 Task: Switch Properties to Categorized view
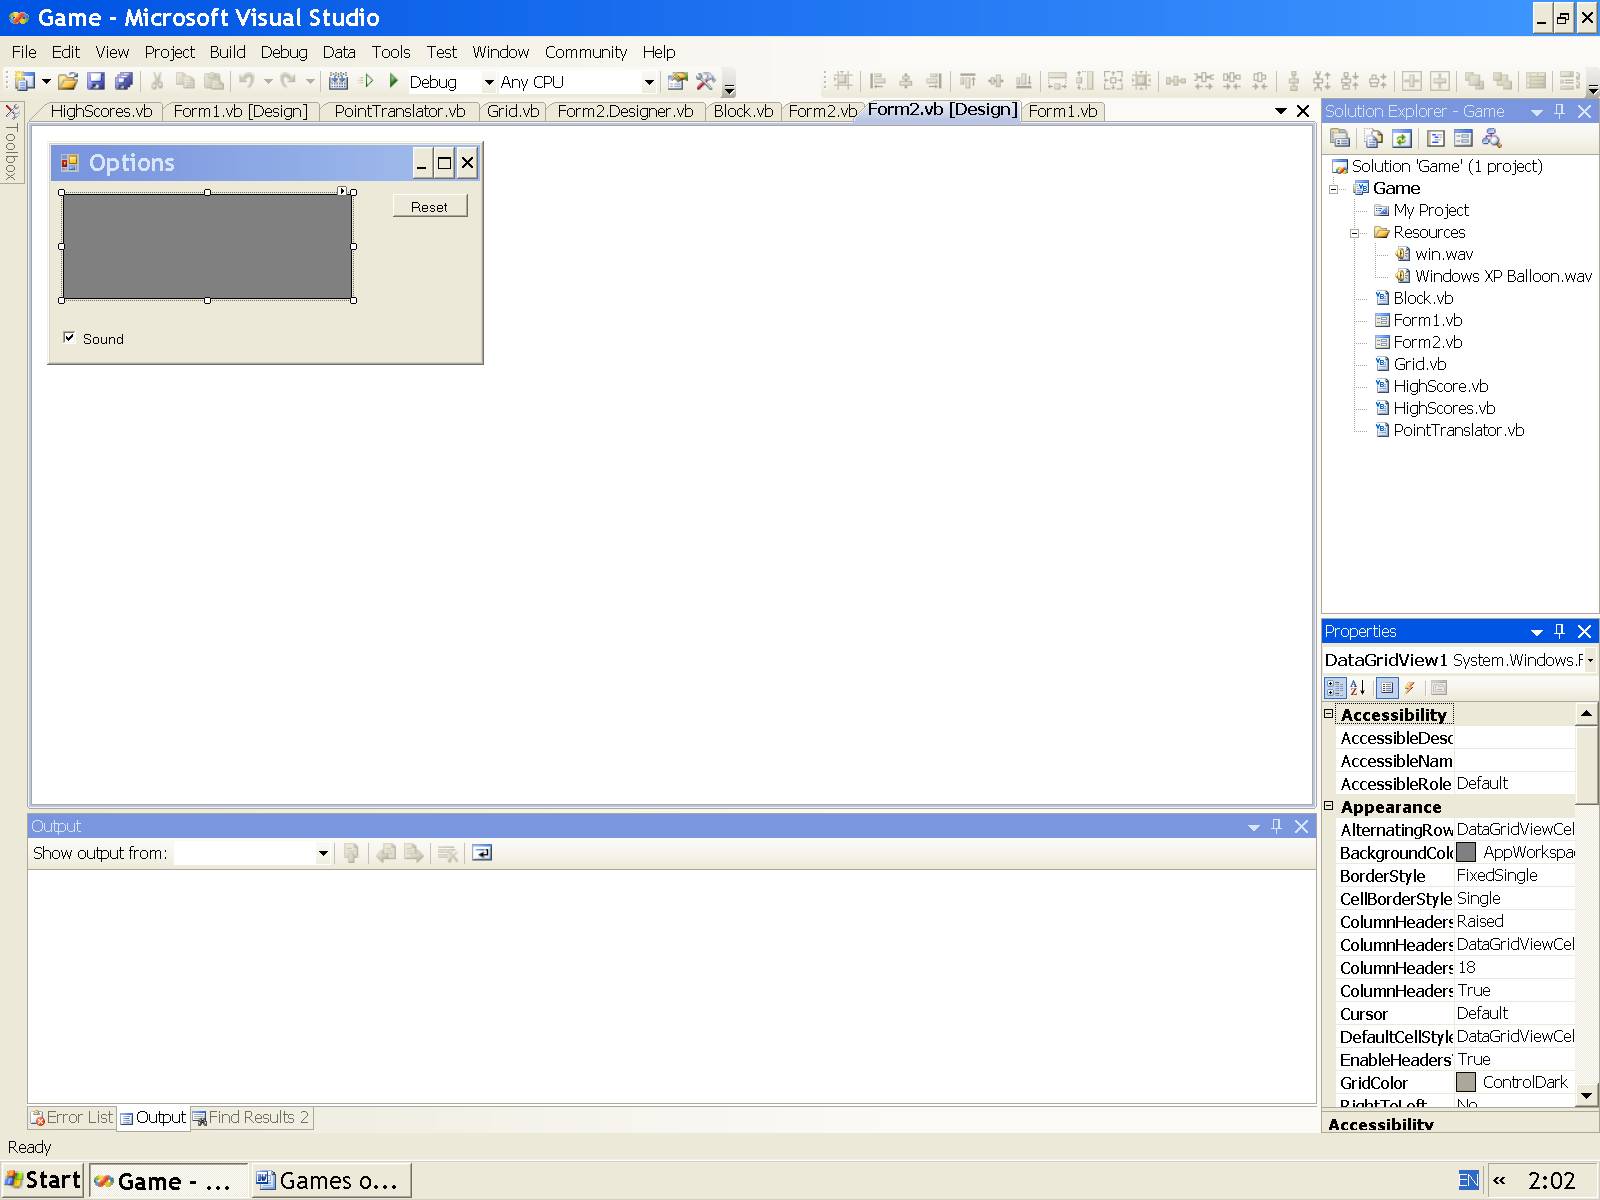click(1334, 688)
